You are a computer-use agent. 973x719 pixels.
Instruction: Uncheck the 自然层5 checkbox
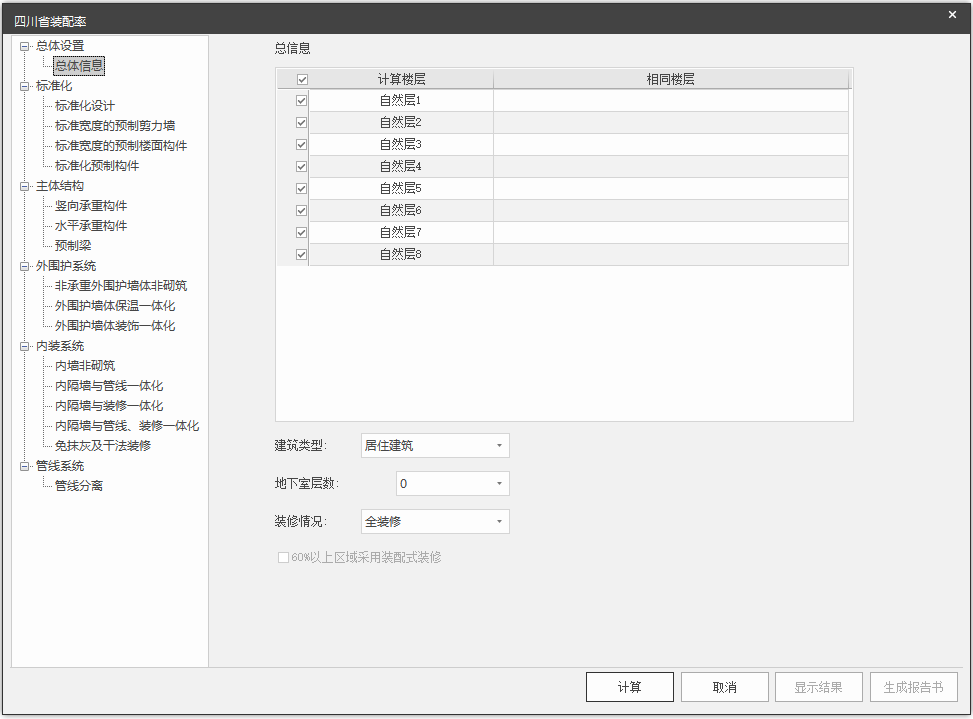click(302, 189)
